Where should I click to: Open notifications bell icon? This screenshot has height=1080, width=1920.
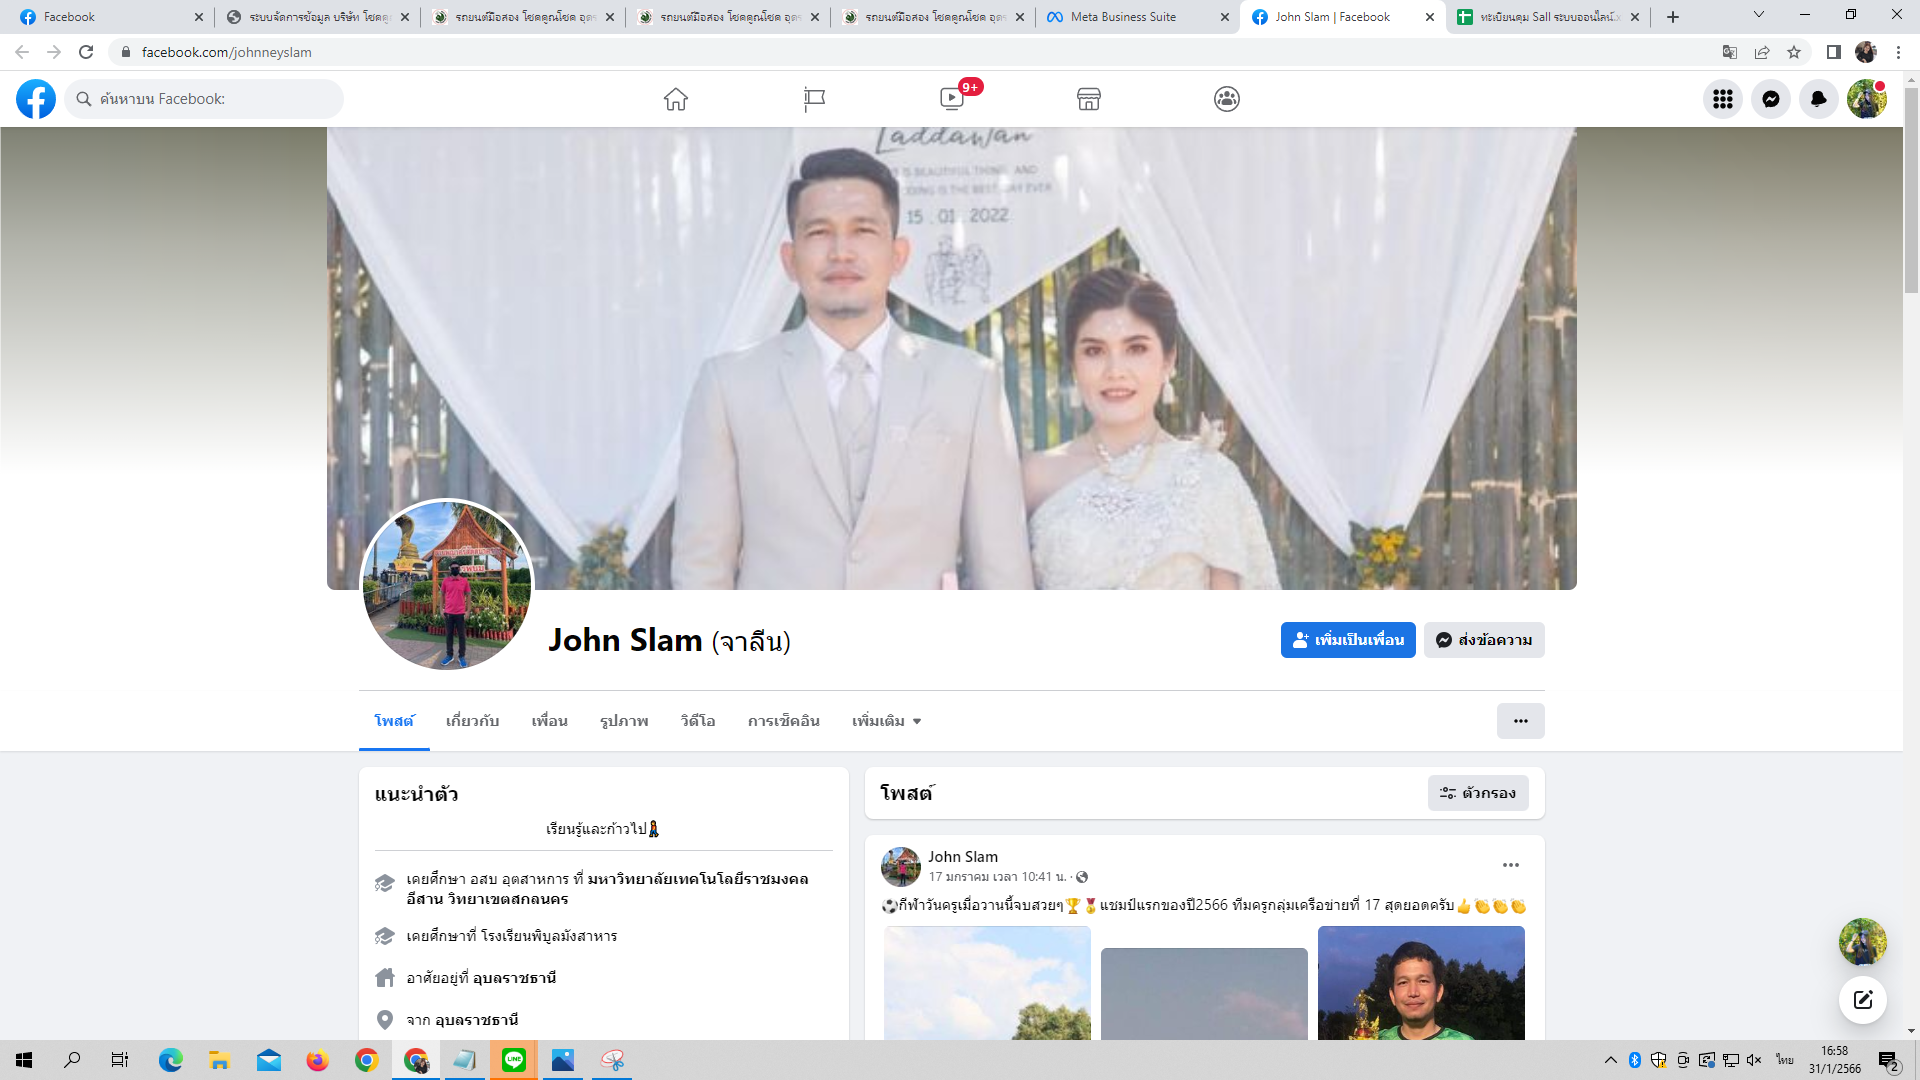[1819, 99]
